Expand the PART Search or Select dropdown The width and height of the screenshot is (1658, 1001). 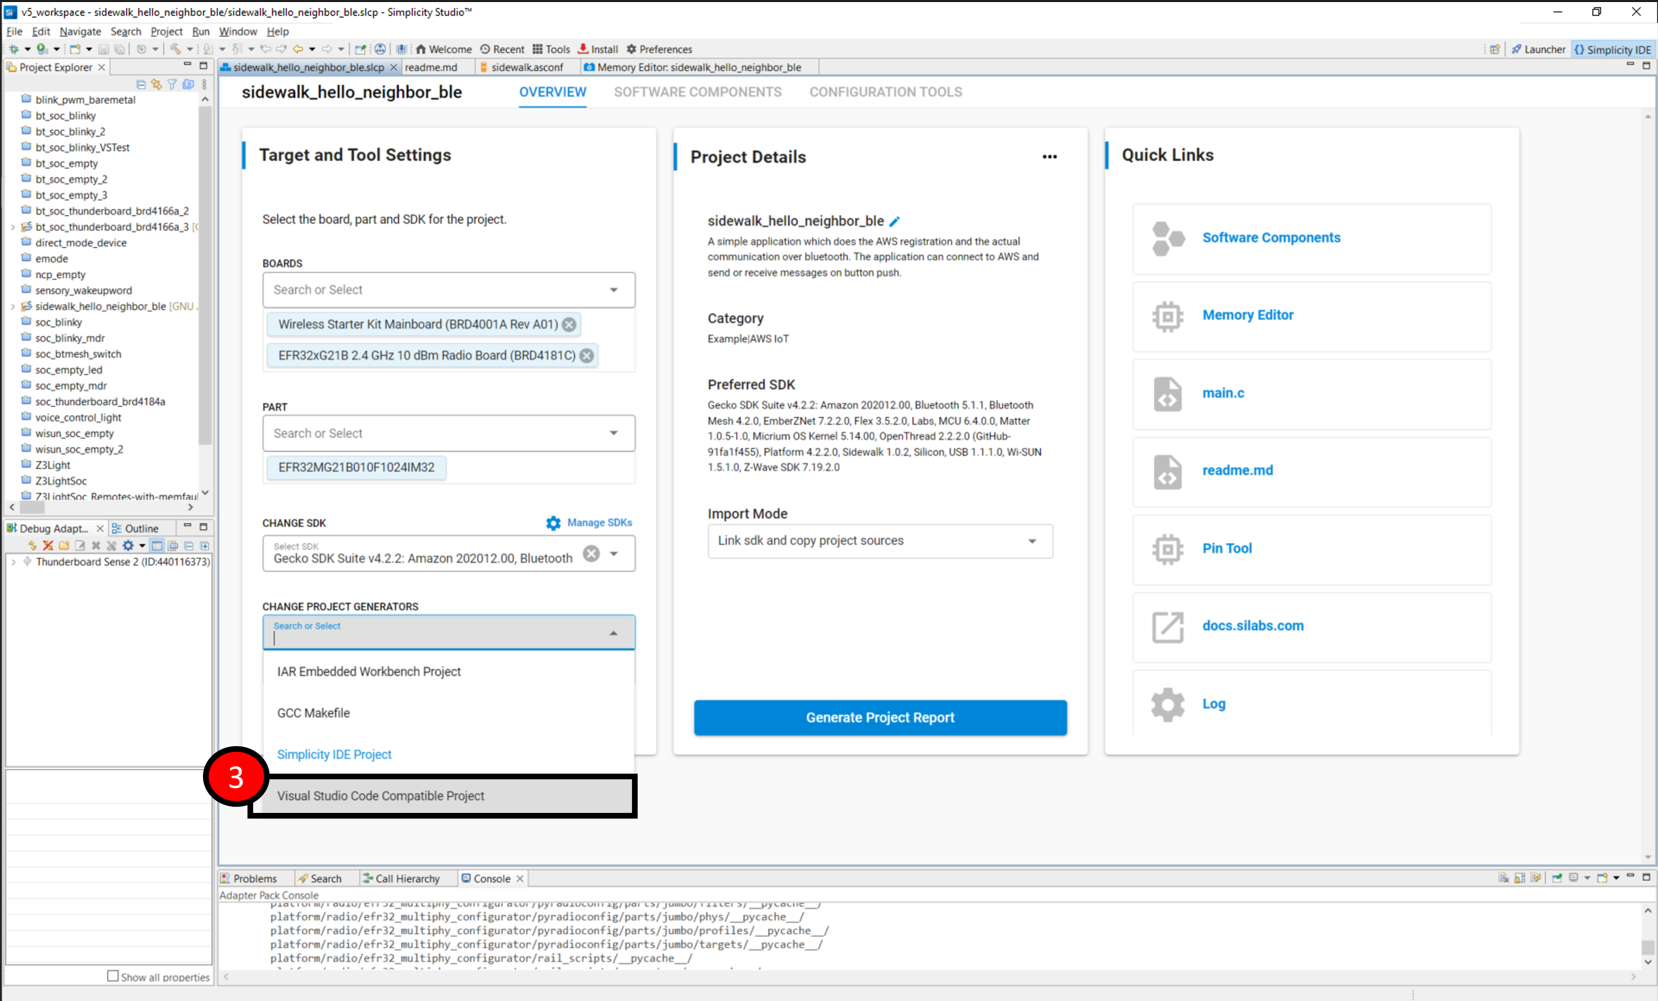coord(614,432)
